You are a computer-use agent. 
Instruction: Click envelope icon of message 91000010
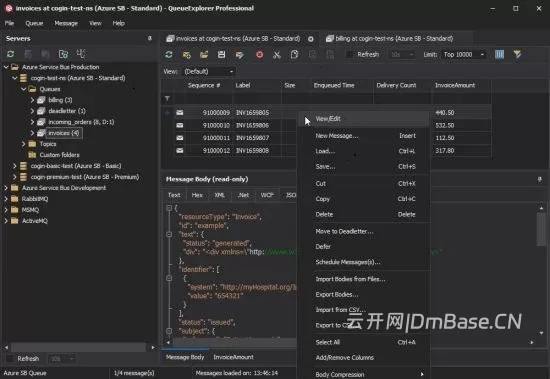point(180,125)
